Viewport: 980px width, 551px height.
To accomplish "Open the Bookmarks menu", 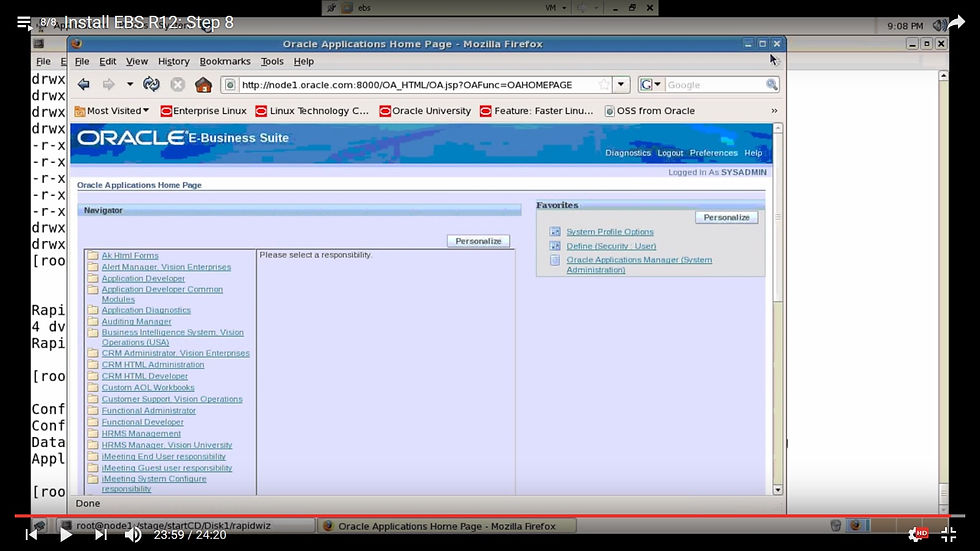I will (225, 61).
